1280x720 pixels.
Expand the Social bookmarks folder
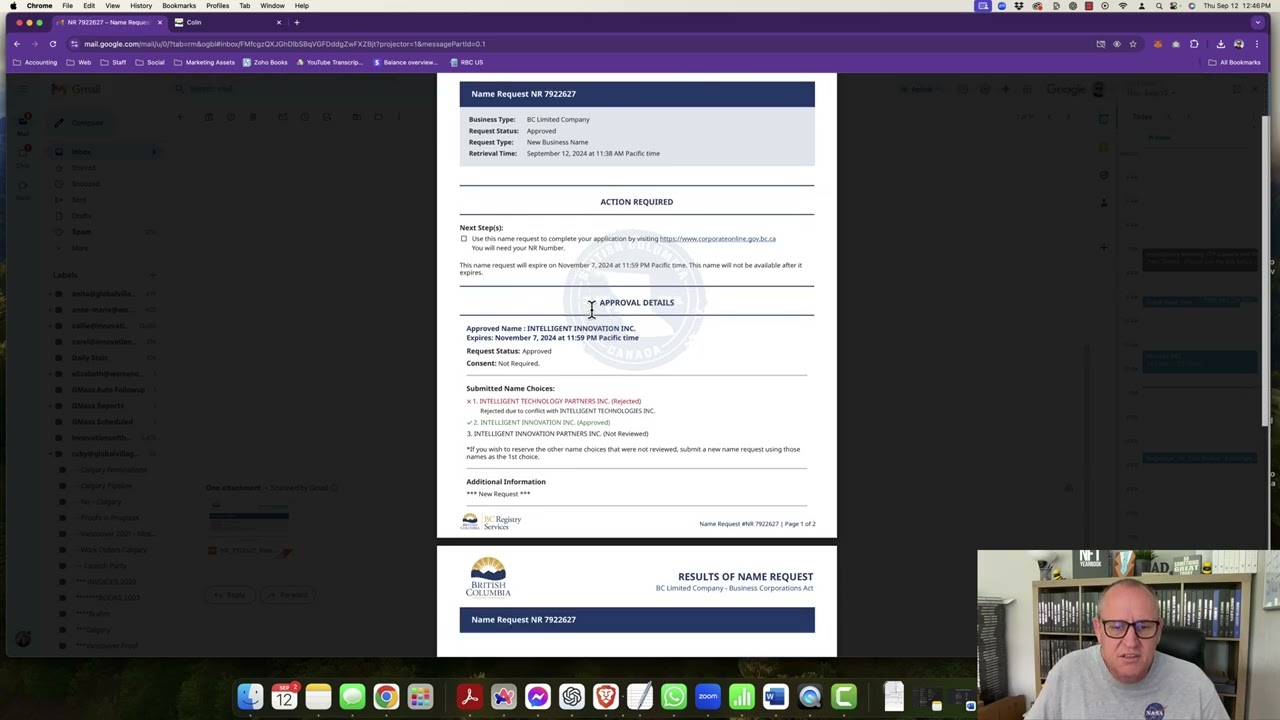point(150,62)
